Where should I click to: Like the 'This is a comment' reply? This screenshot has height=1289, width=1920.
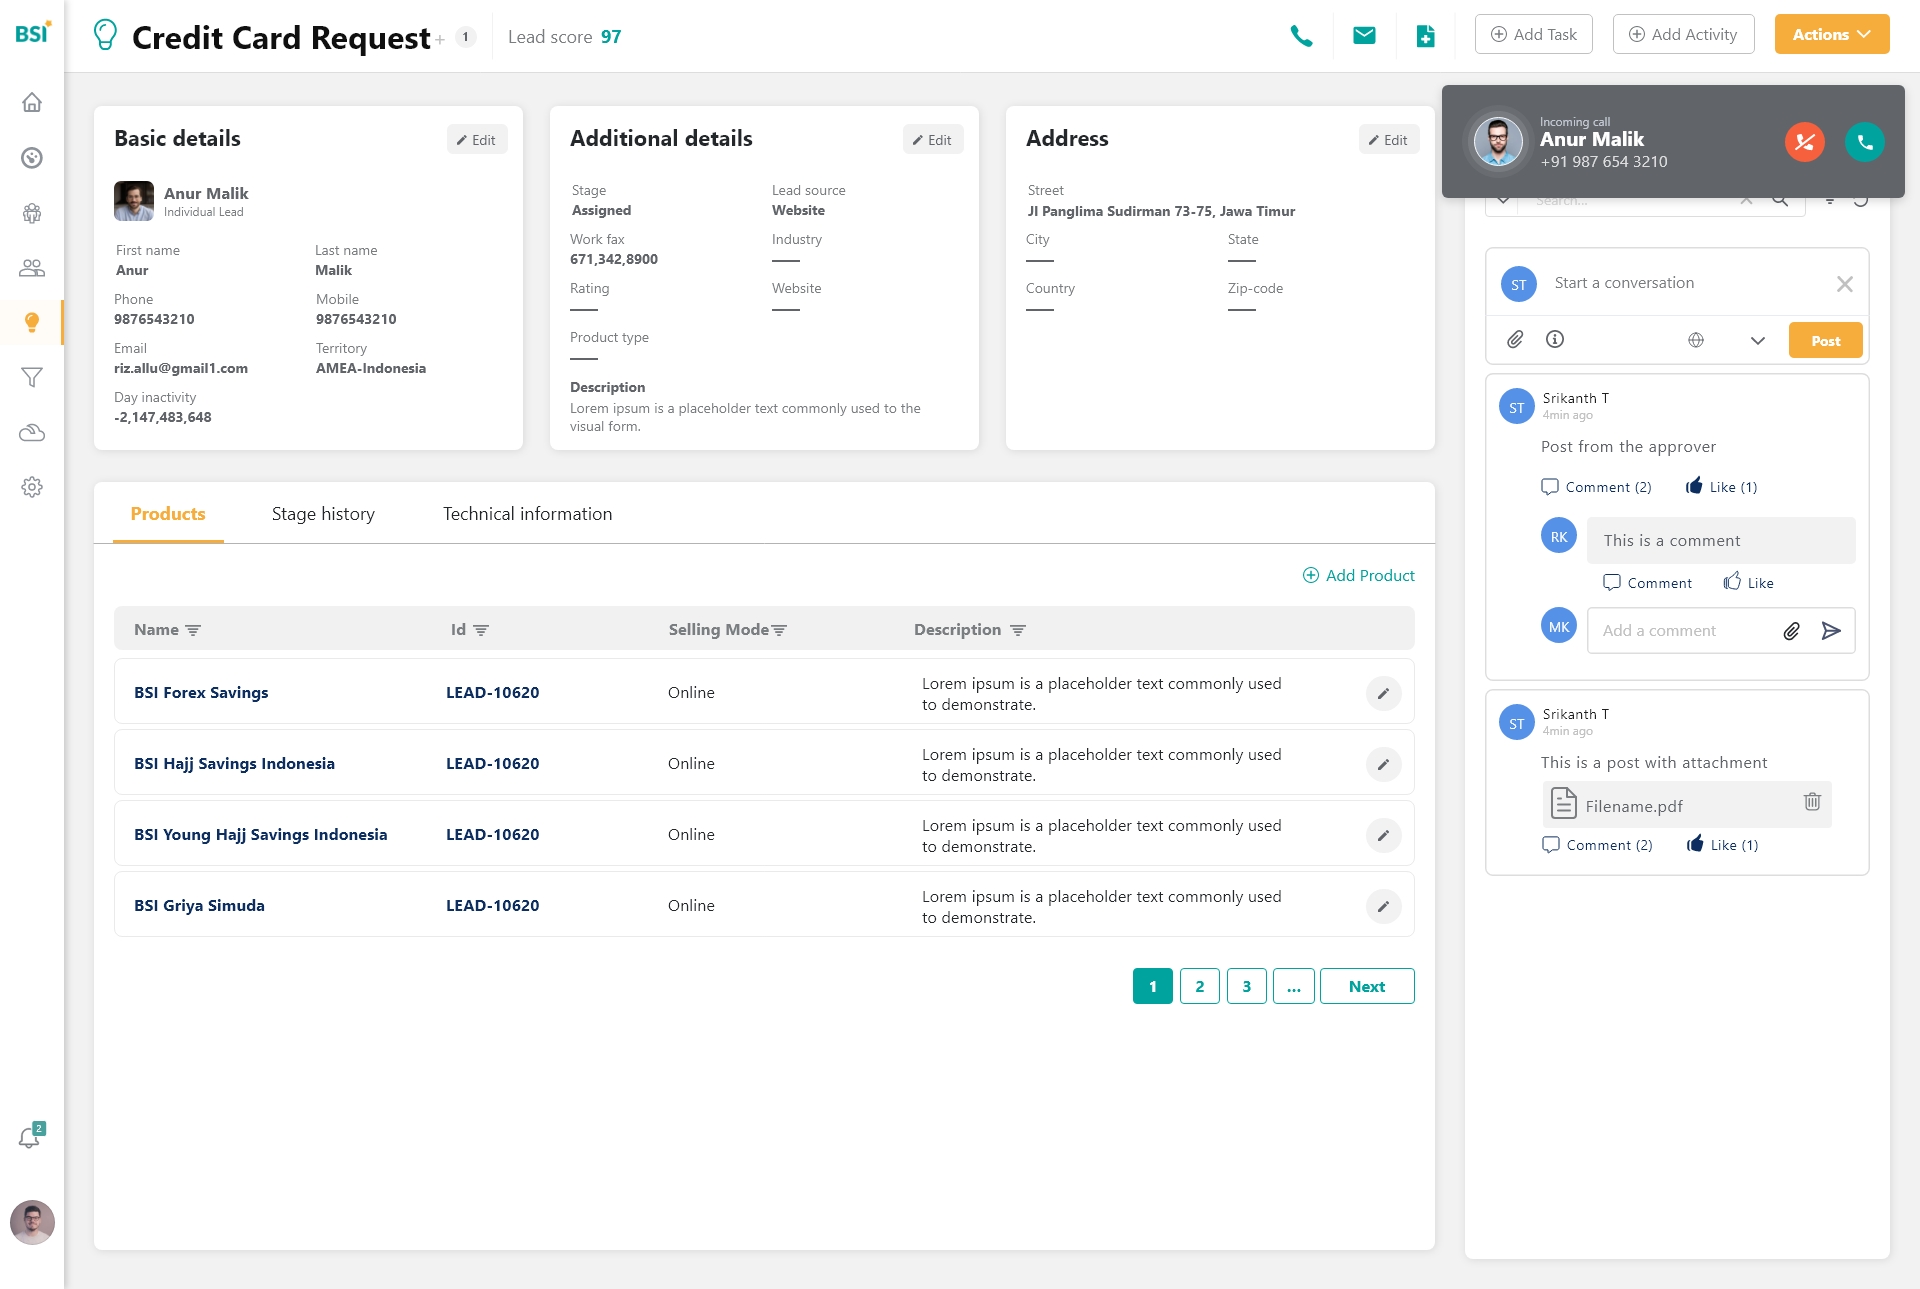(1748, 583)
